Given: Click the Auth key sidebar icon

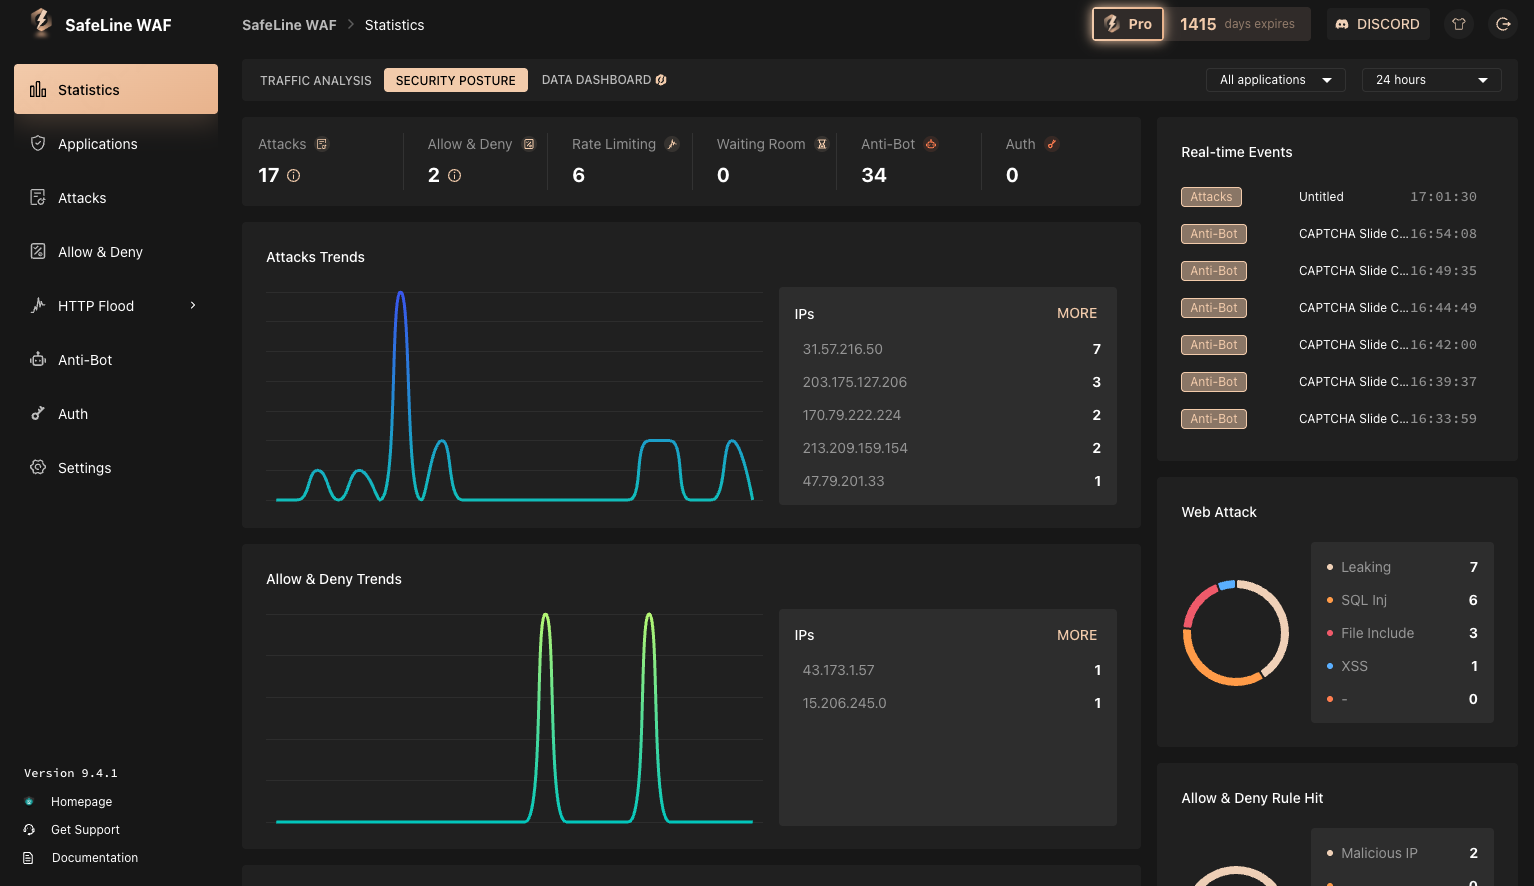Looking at the screenshot, I should (x=38, y=413).
